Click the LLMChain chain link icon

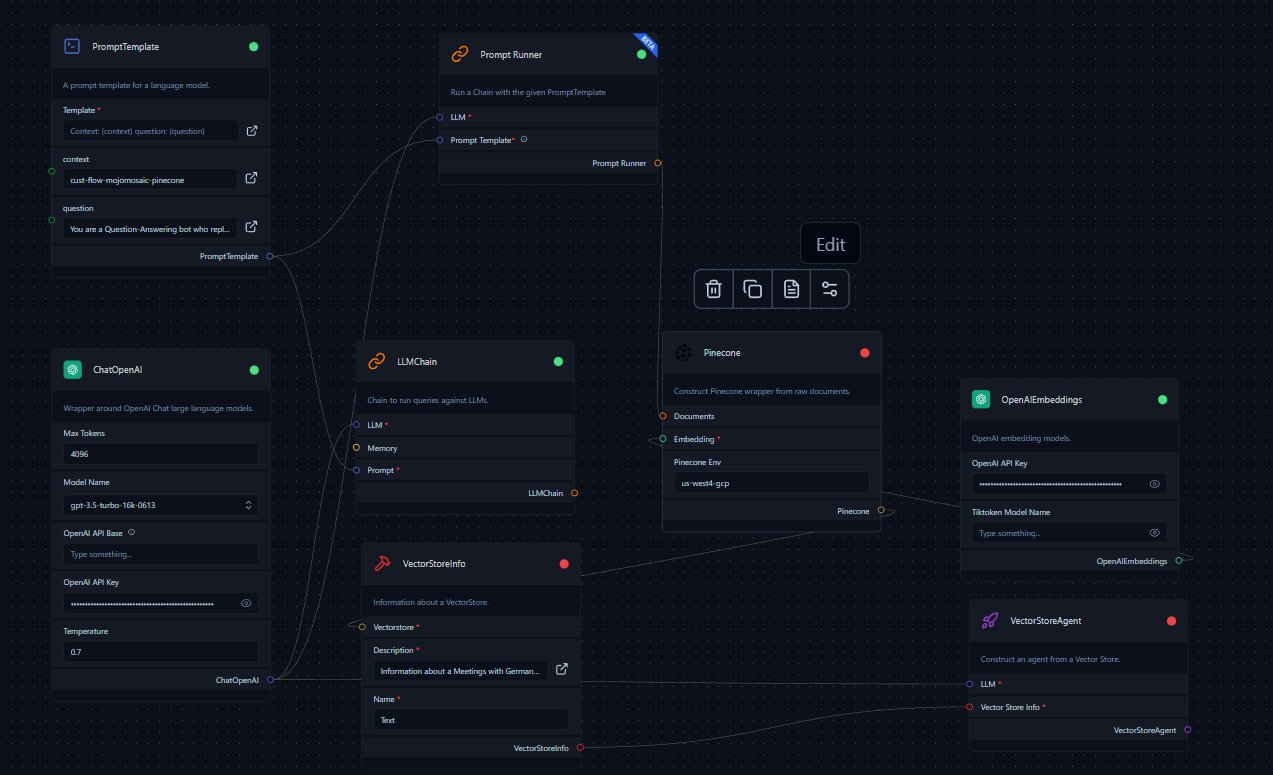[376, 361]
